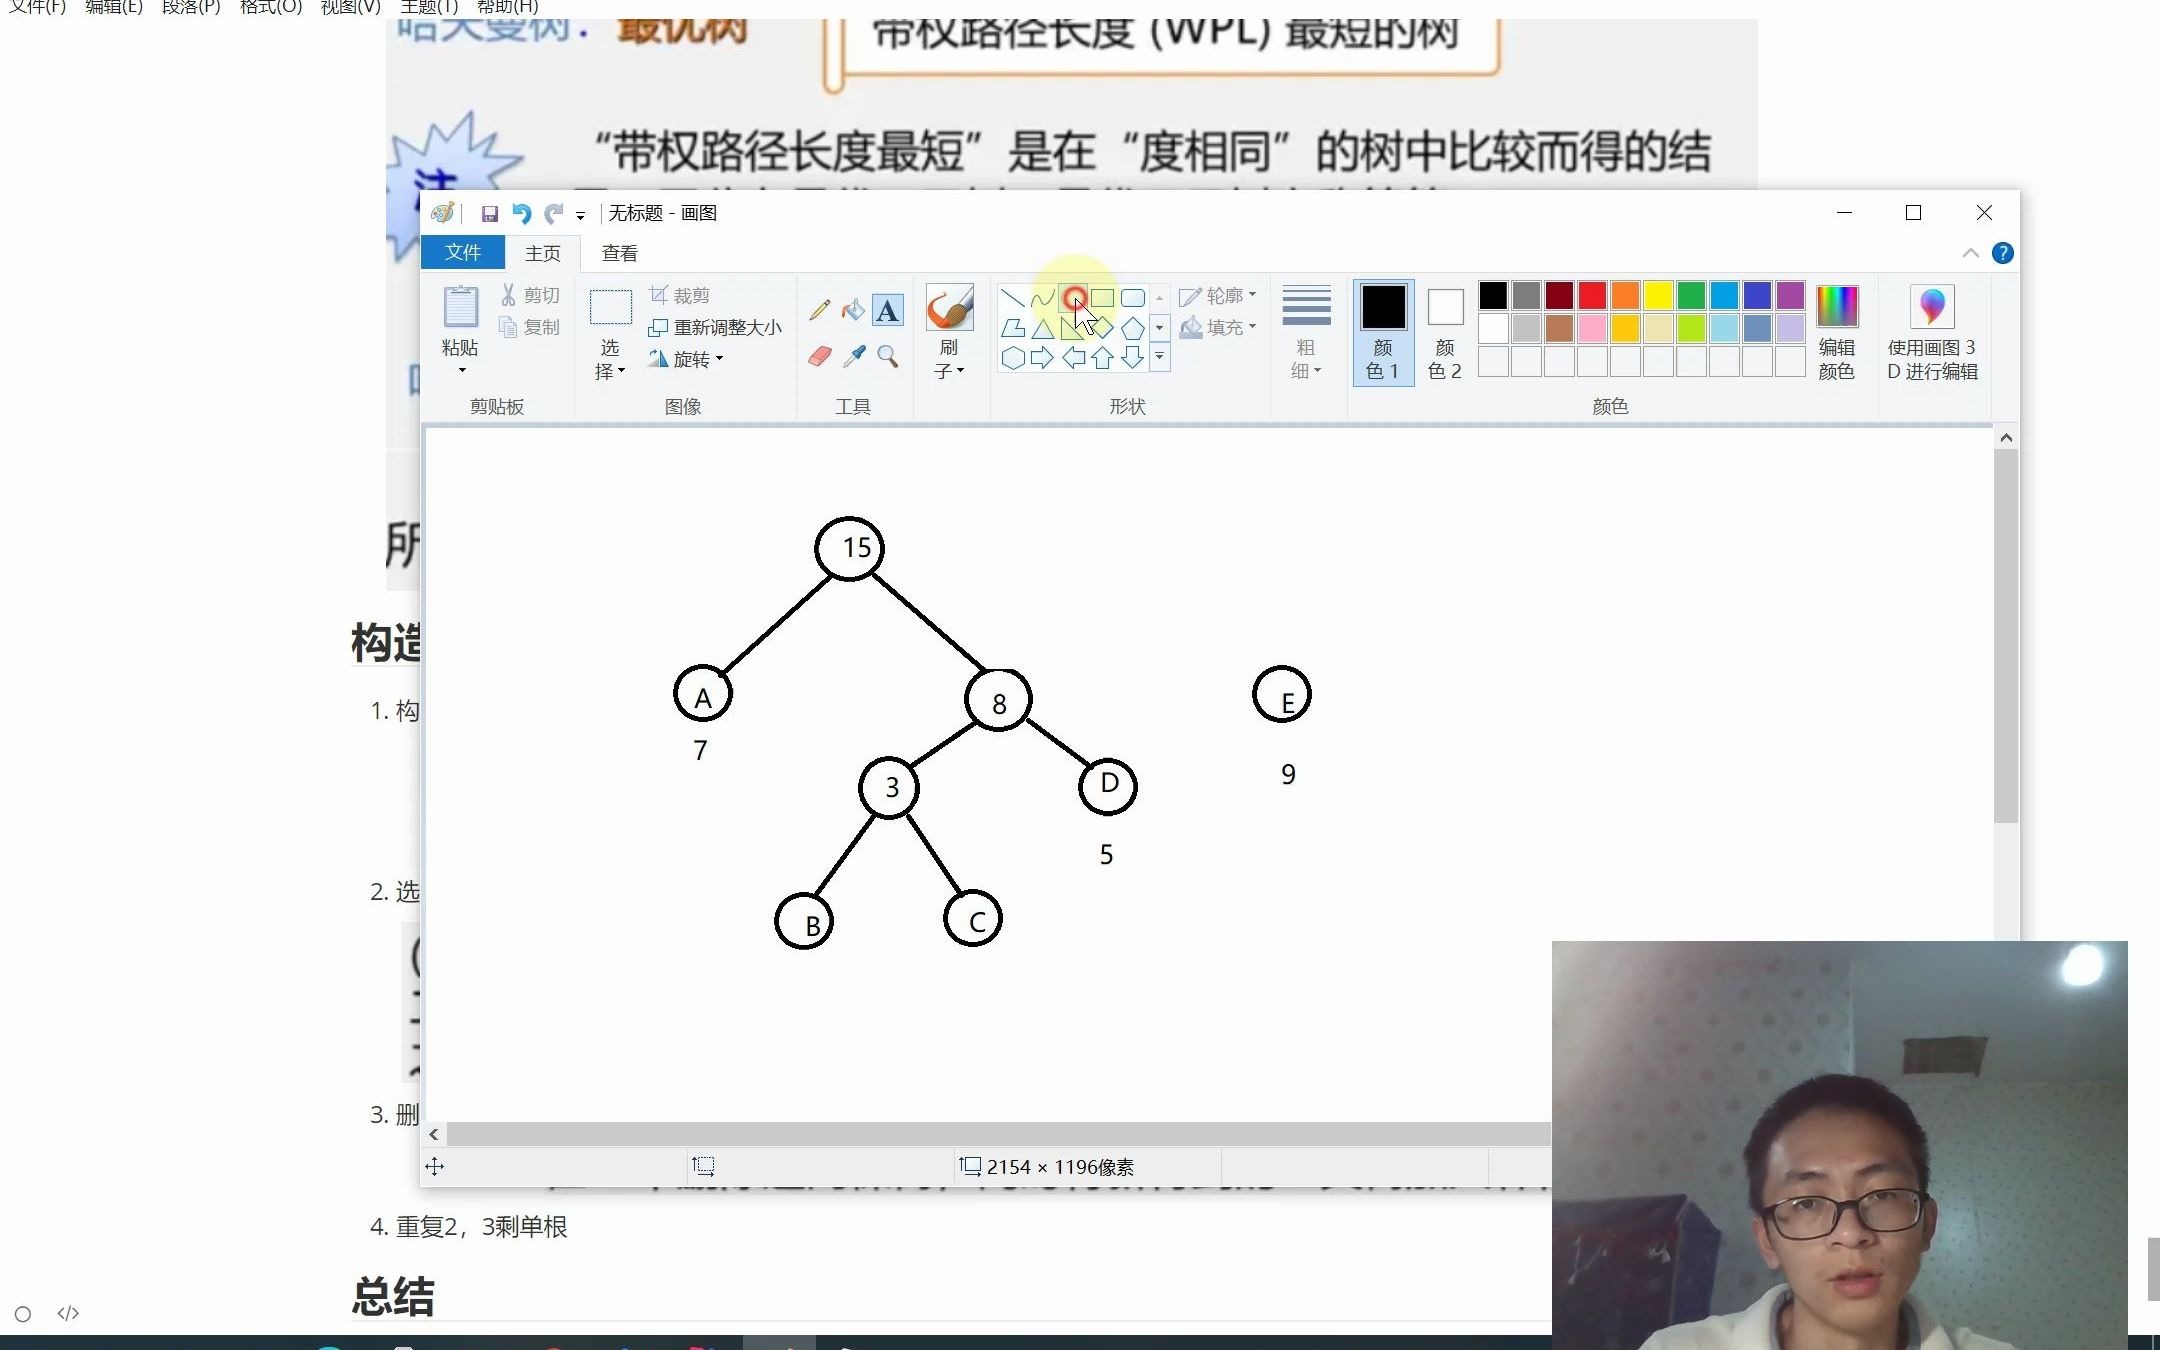Screen dimensions: 2160x1350
Task: Pick the purple color swatch
Action: (1790, 295)
